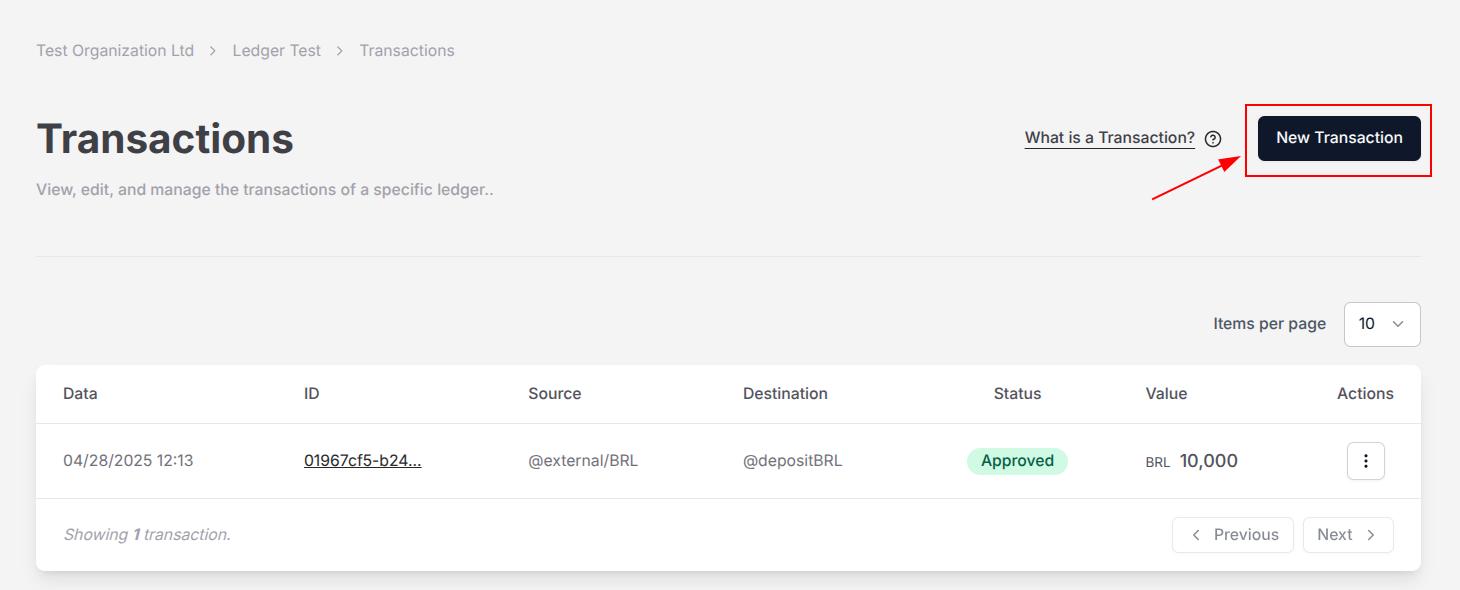Click the Approved status badge
The height and width of the screenshot is (590, 1460).
coord(1017,461)
